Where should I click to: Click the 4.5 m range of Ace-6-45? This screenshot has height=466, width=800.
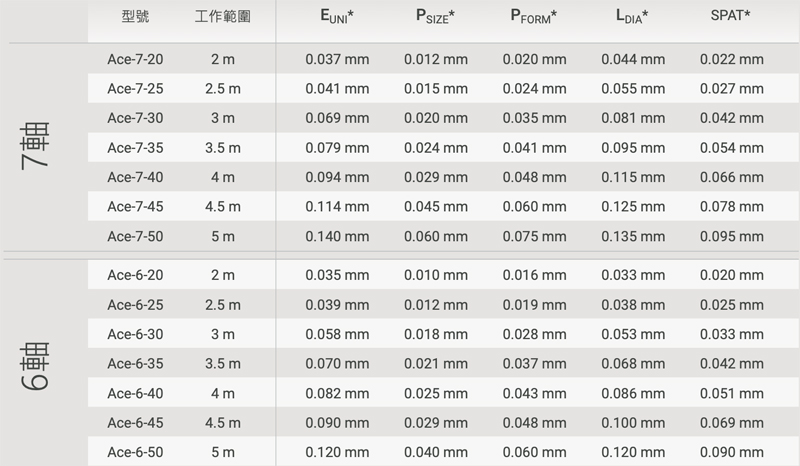(x=222, y=422)
